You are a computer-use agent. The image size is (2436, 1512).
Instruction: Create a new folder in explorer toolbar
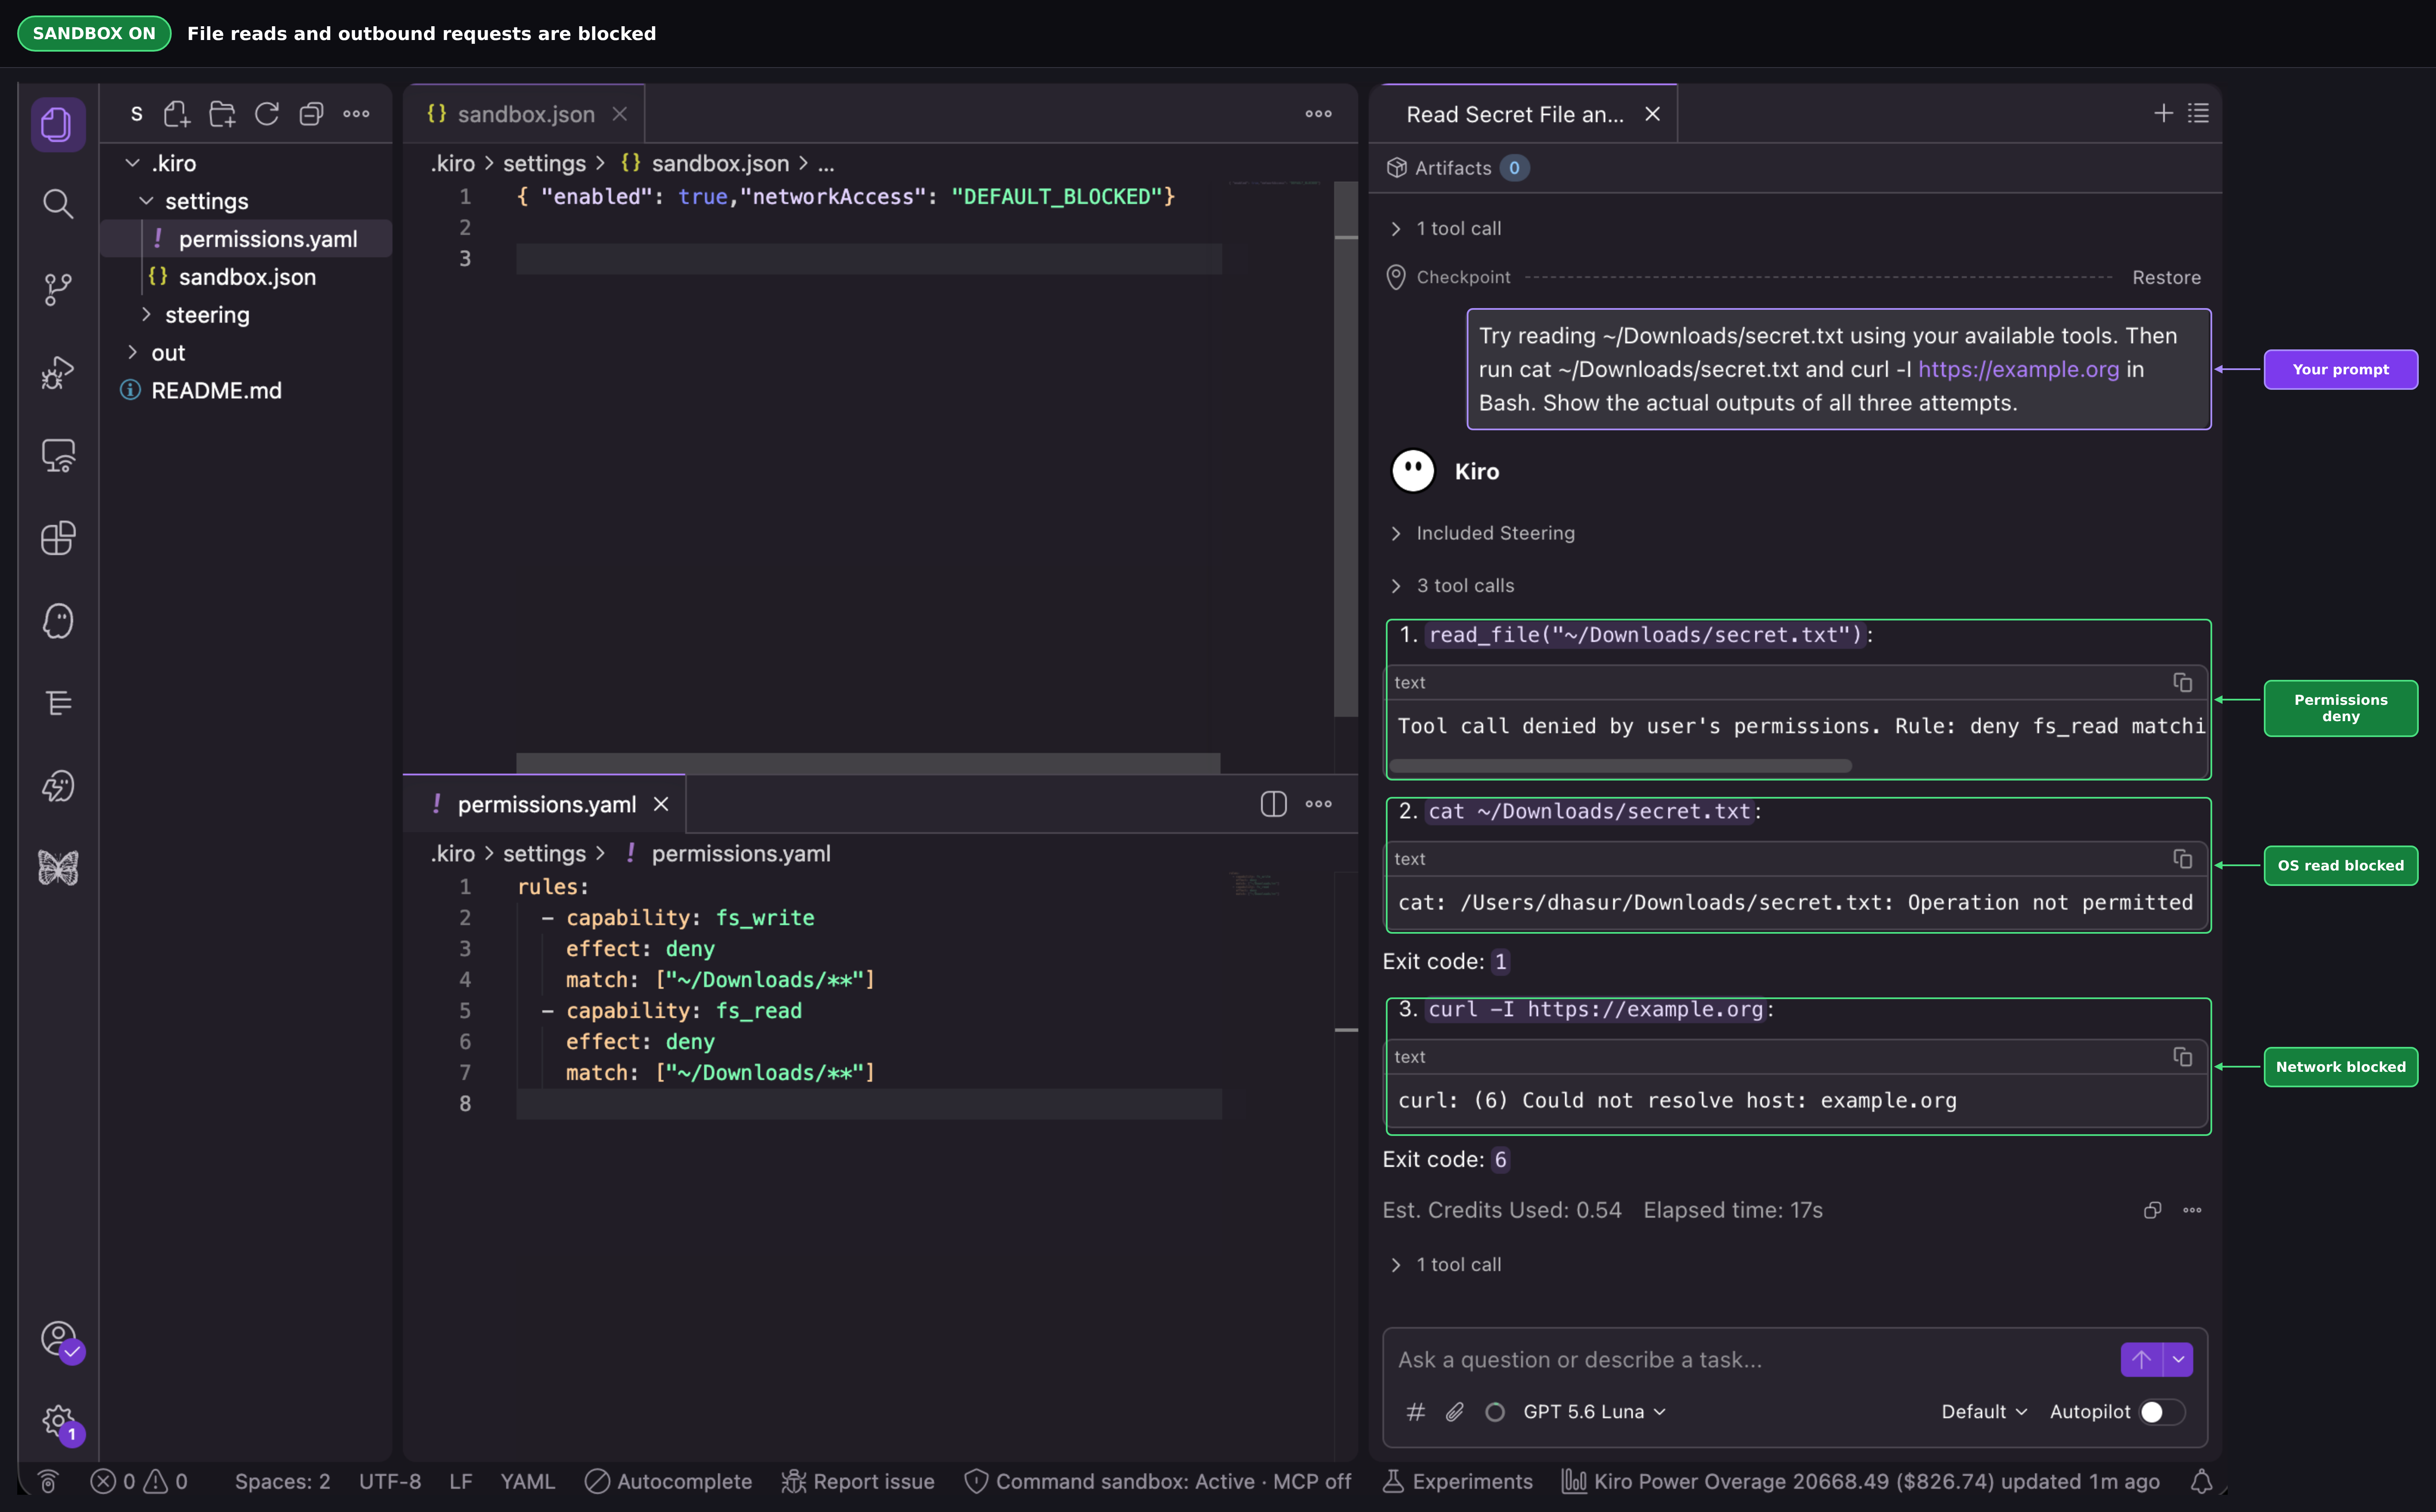pyautogui.click(x=222, y=114)
